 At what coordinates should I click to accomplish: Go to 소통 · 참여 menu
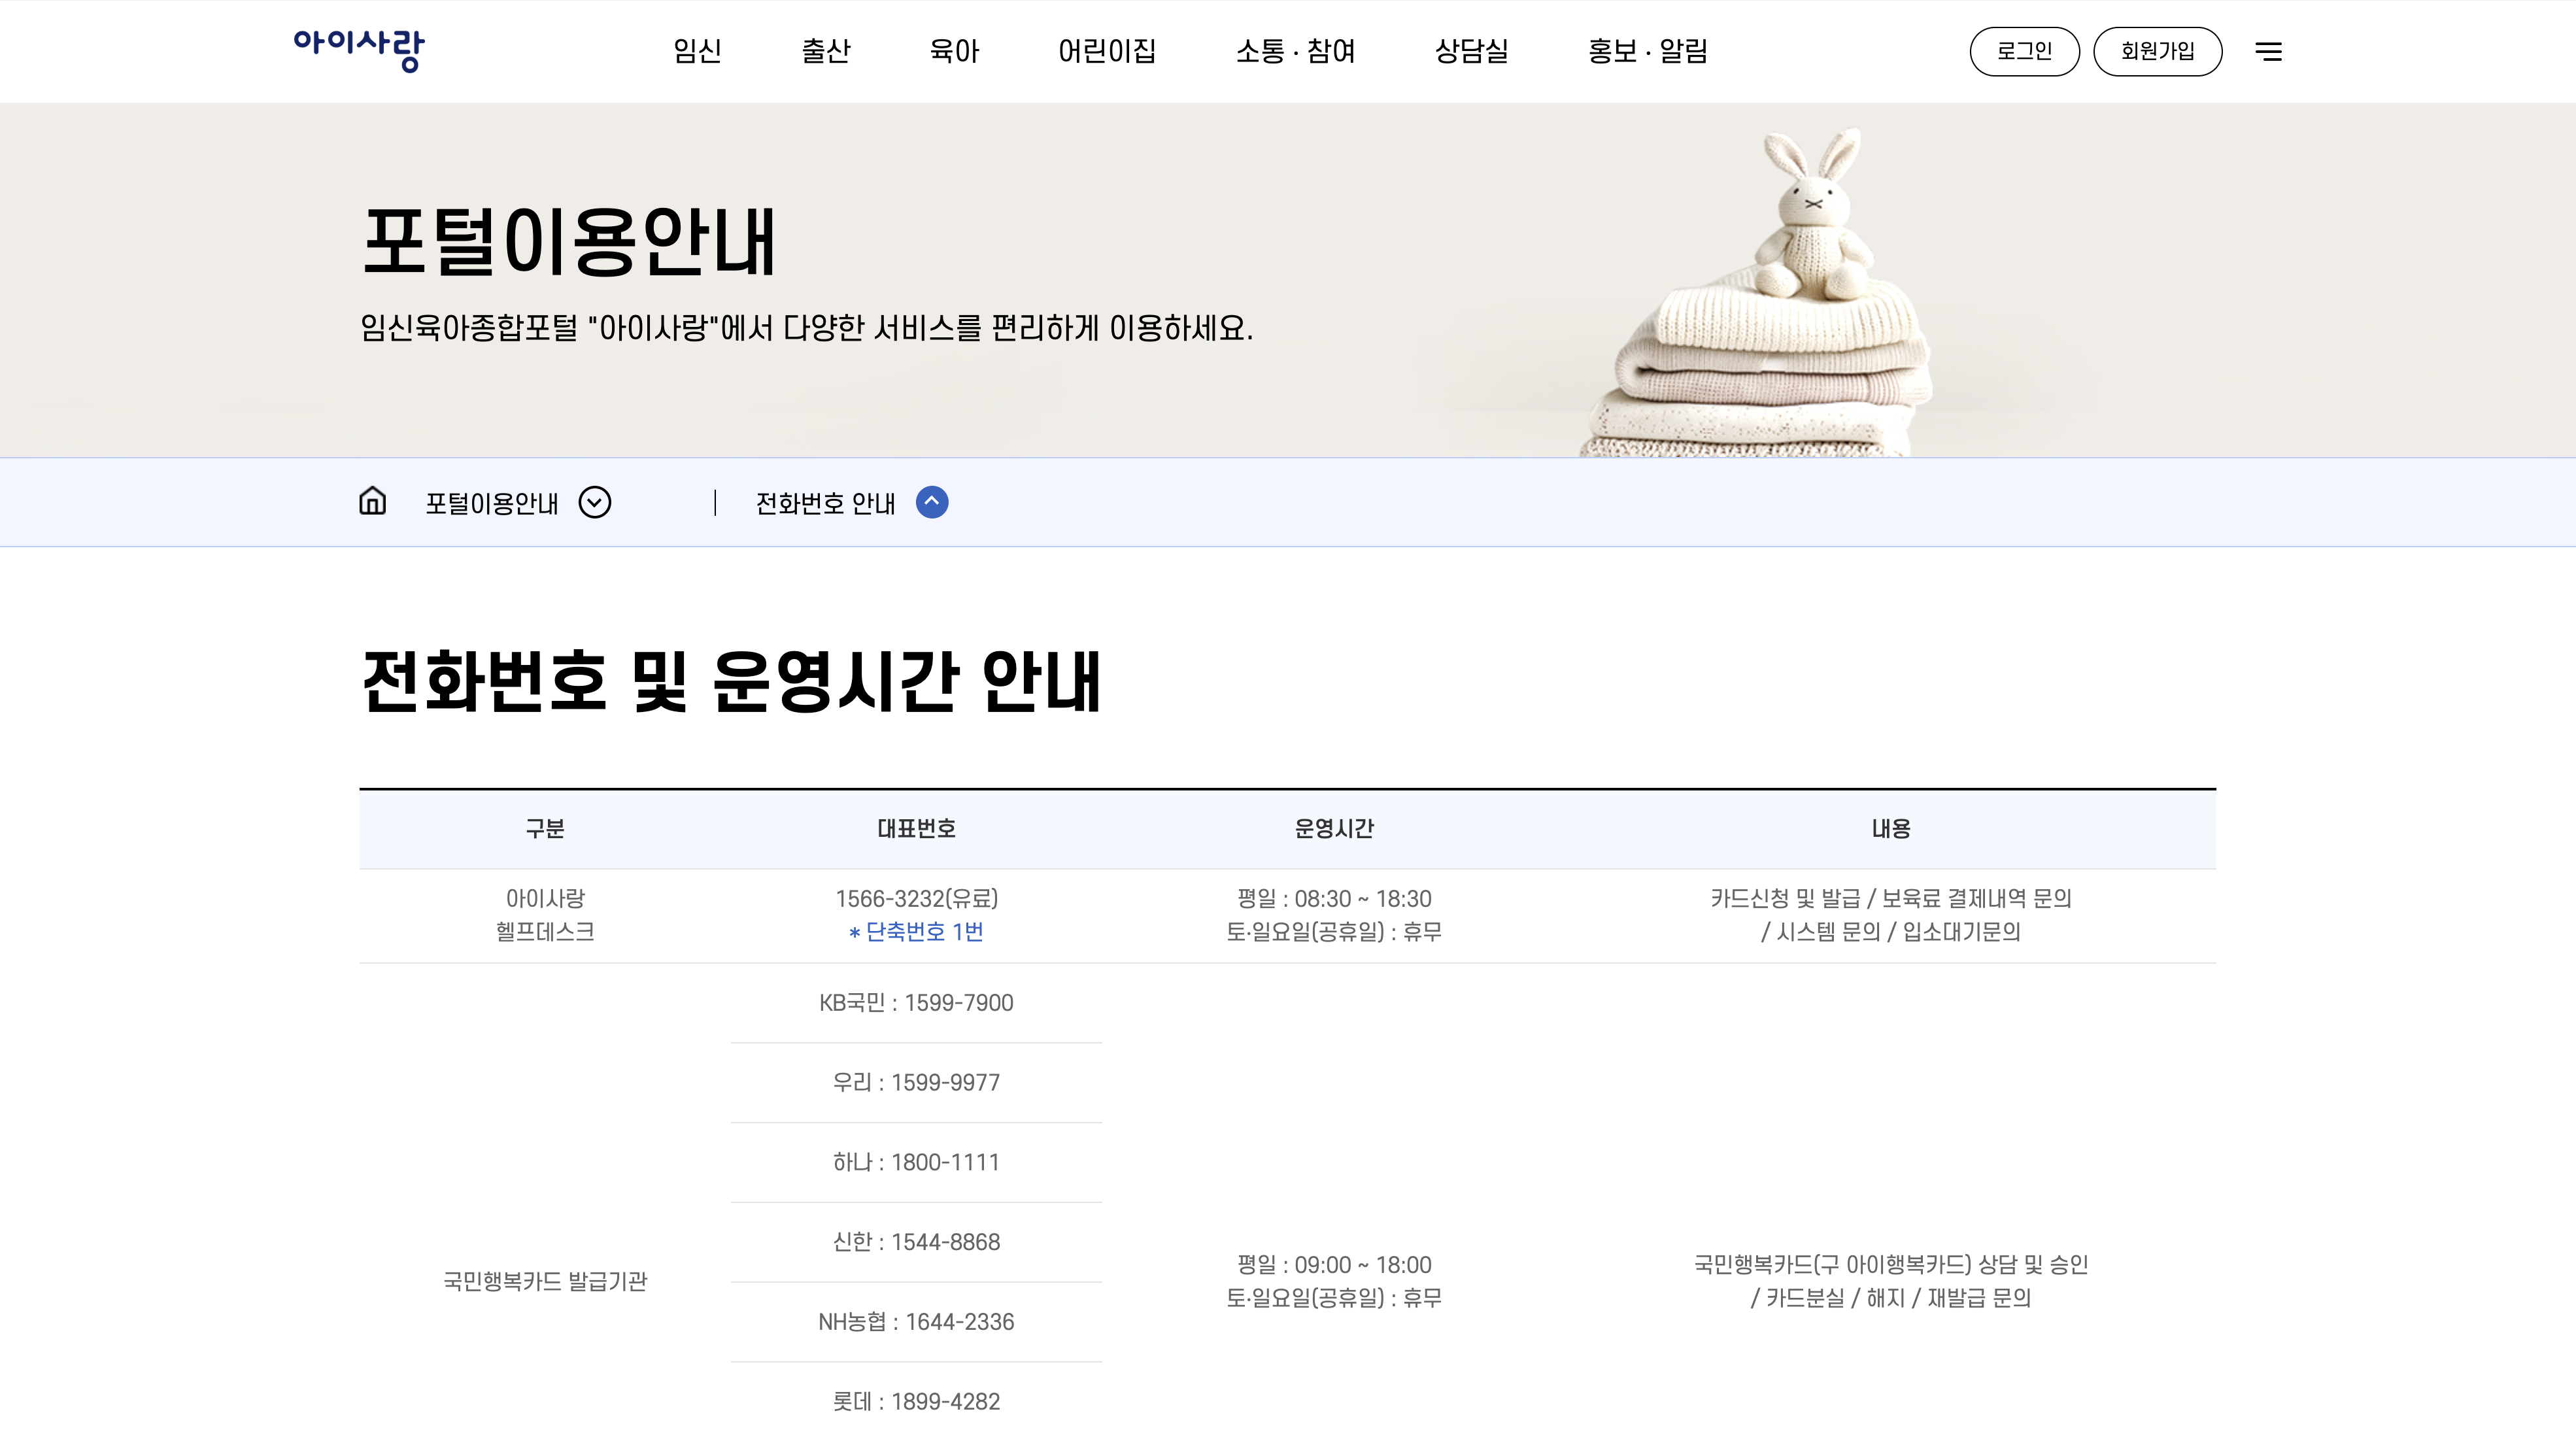coord(1295,51)
